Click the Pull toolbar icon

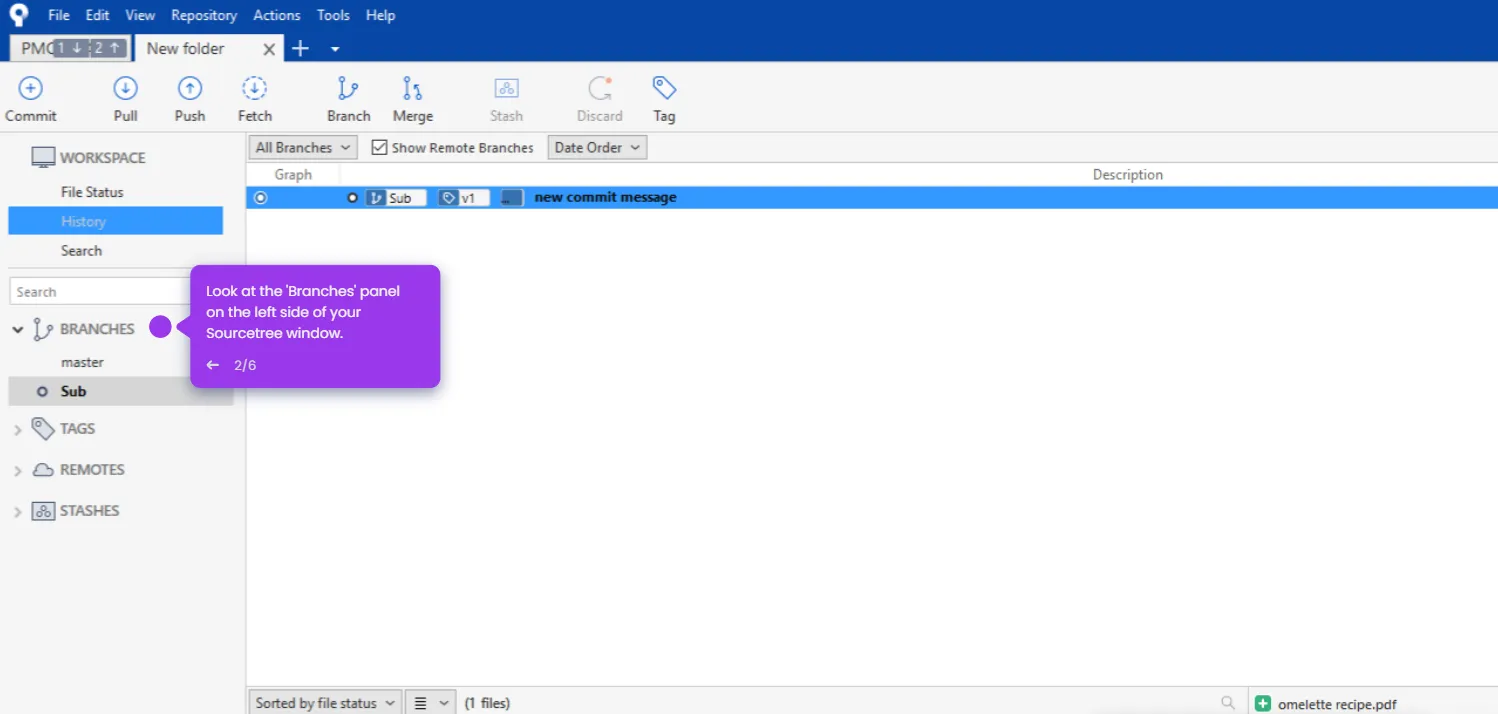click(125, 88)
